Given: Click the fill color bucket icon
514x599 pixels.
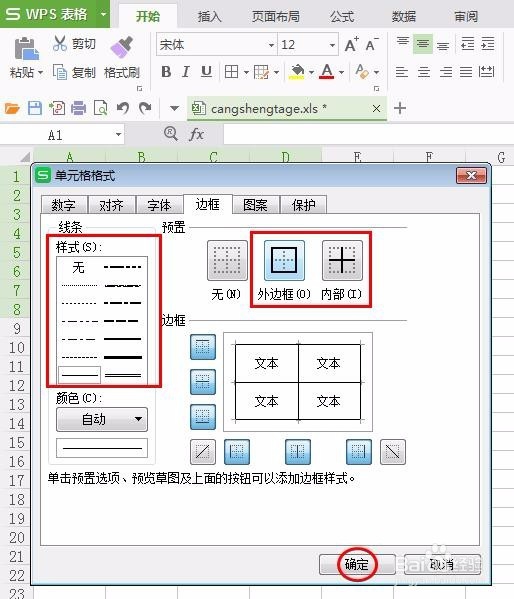Looking at the screenshot, I should (x=297, y=71).
